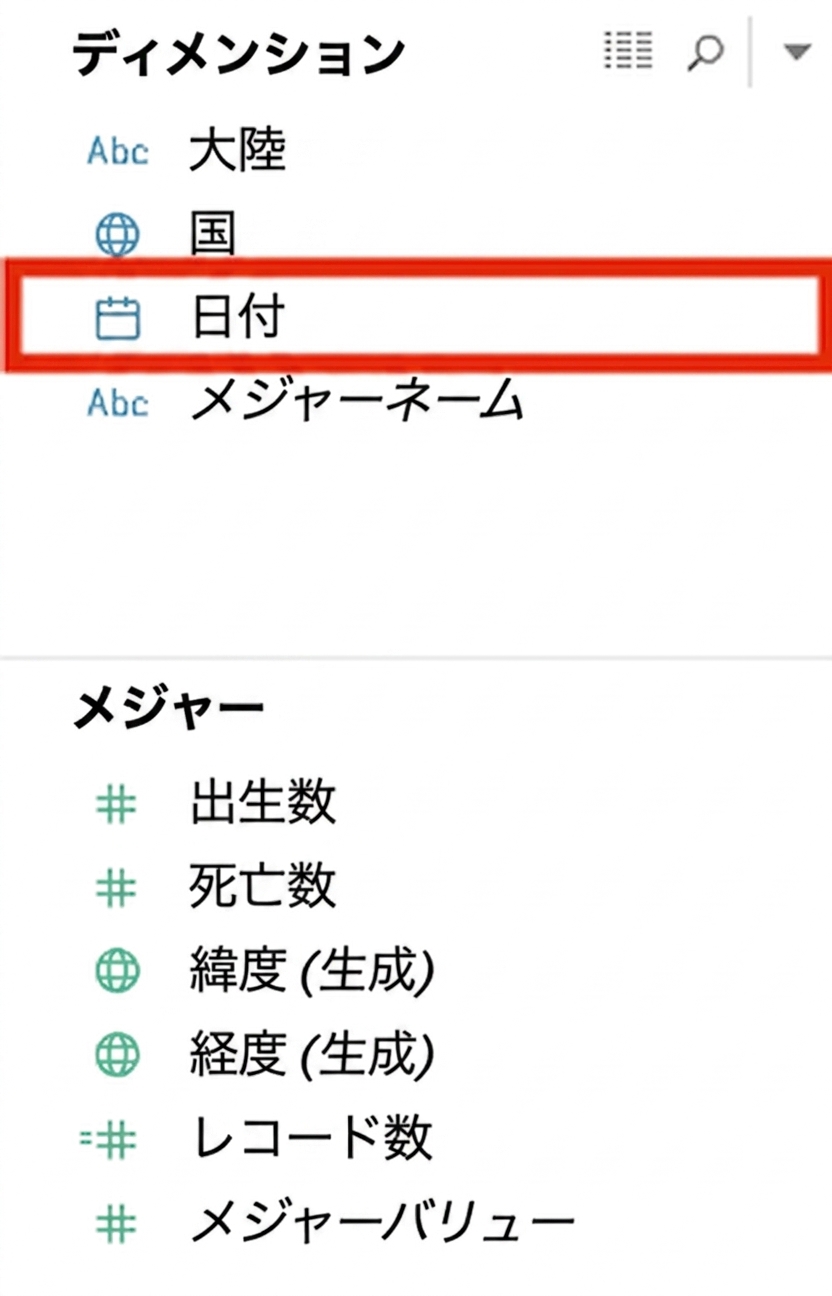Click the calendar icon for 日付
Screen dimensions: 832x1296
(x=118, y=317)
